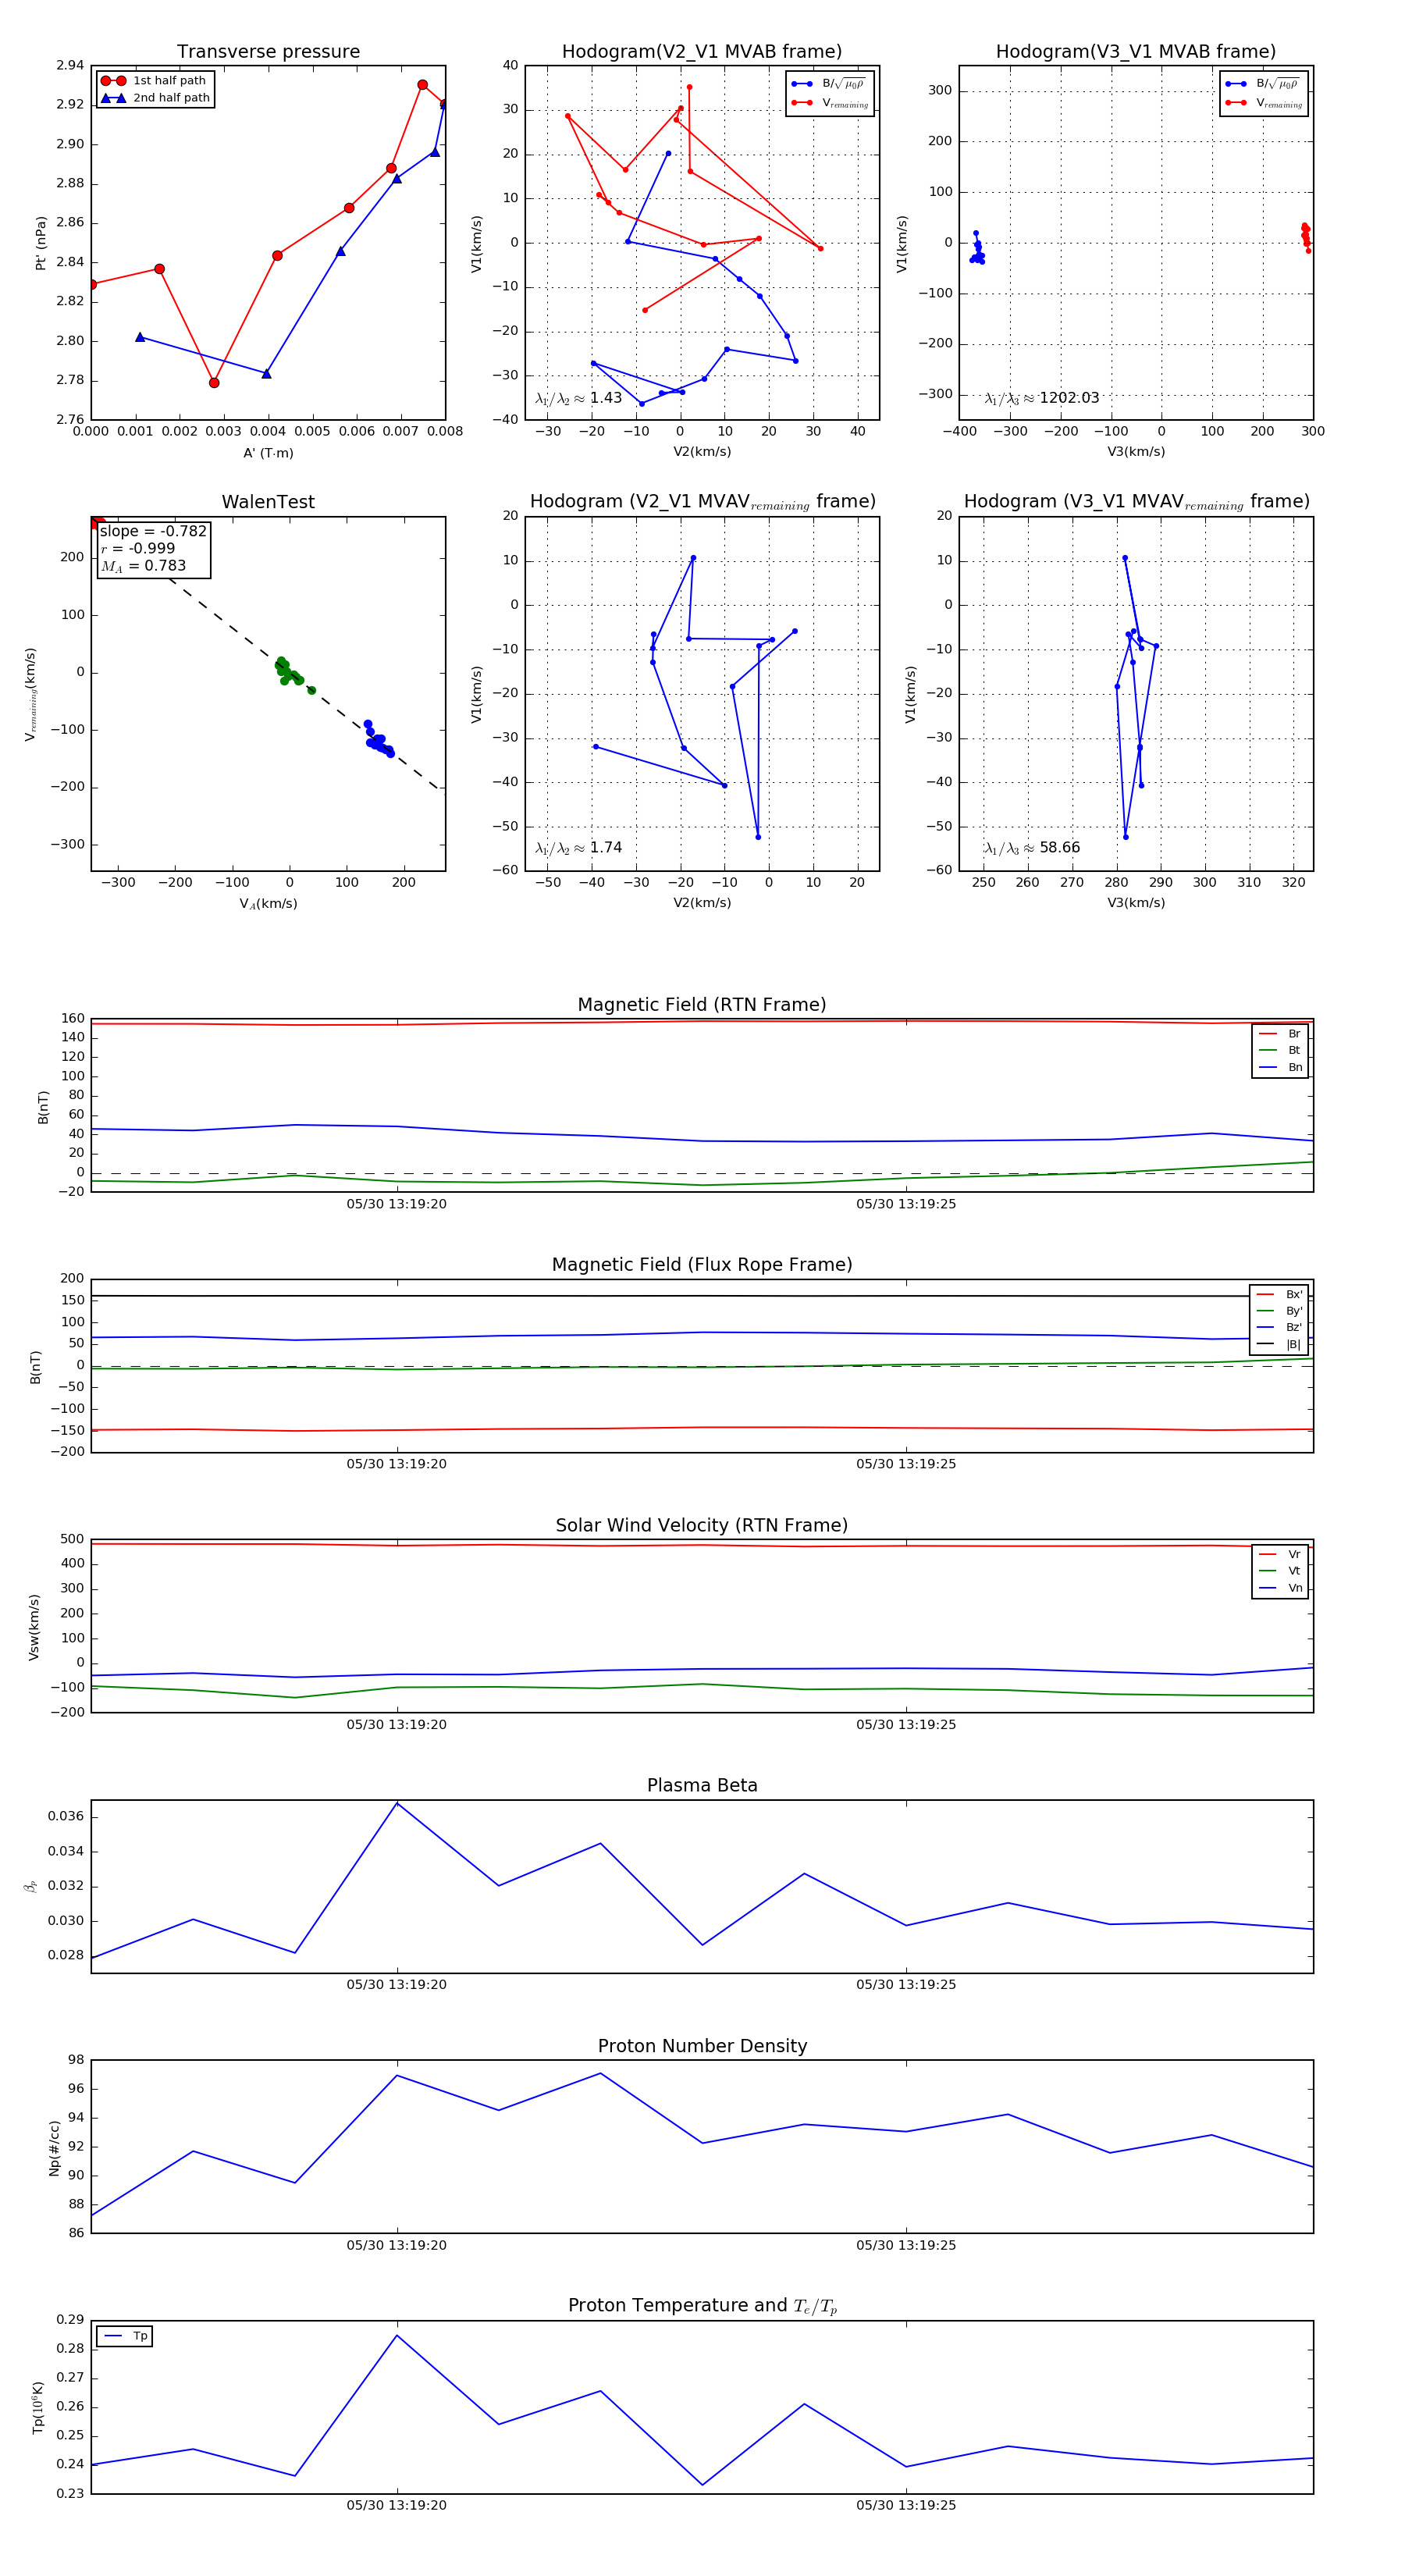The image size is (1405, 2576).
Task: Click the 'Proton Number Density' title
Action: click(x=702, y=2046)
